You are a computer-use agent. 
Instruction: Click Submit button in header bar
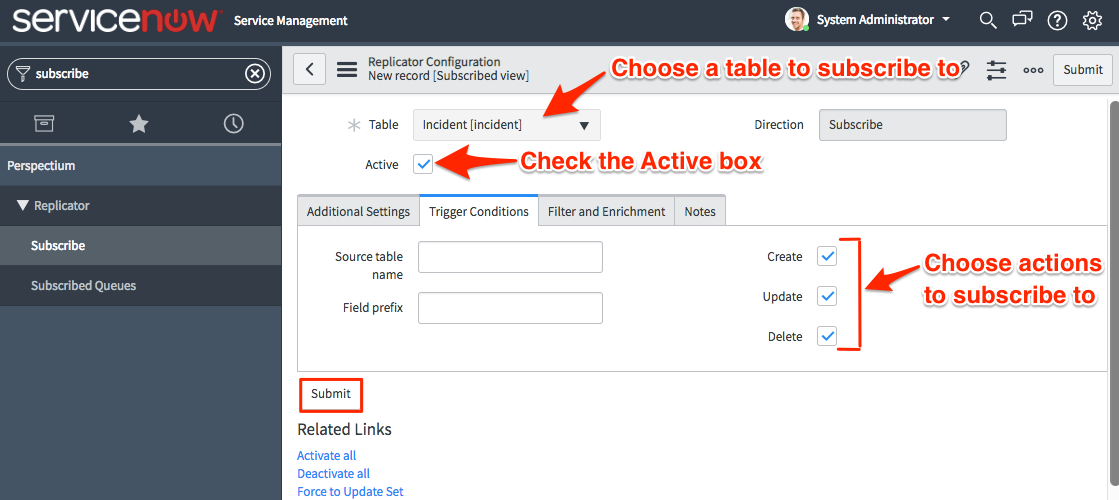click(1083, 69)
